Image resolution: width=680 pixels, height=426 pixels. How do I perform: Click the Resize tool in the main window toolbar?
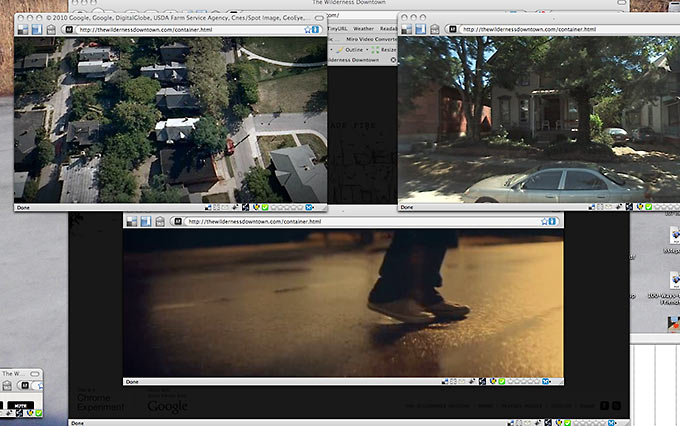[x=384, y=50]
